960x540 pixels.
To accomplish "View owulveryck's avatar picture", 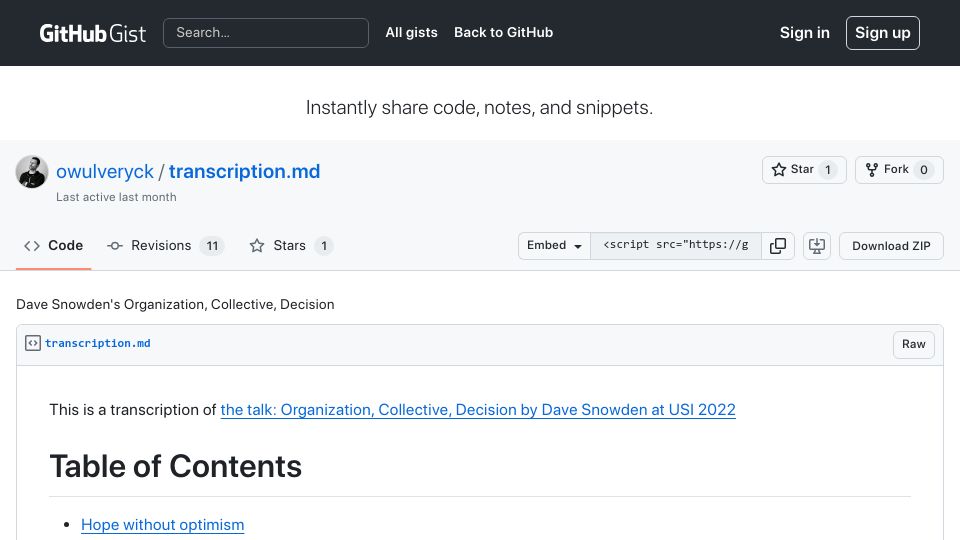I will 32,171.
